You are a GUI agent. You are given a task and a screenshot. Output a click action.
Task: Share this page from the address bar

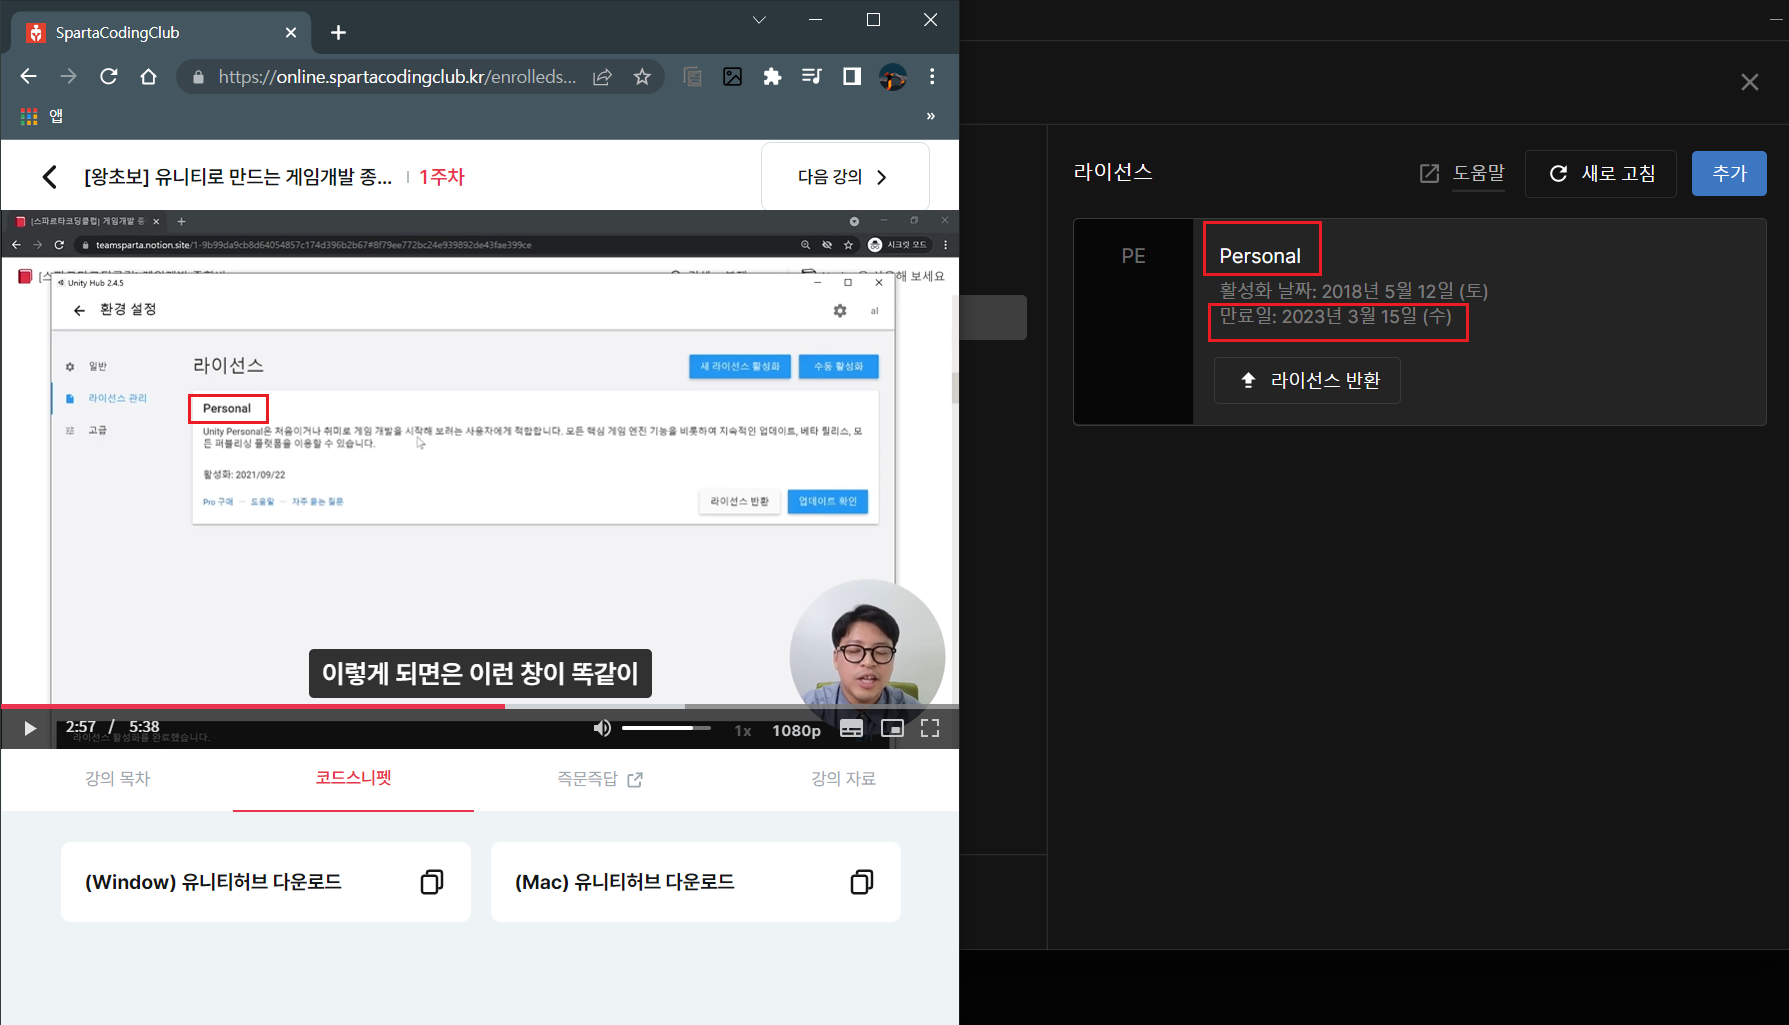point(602,77)
